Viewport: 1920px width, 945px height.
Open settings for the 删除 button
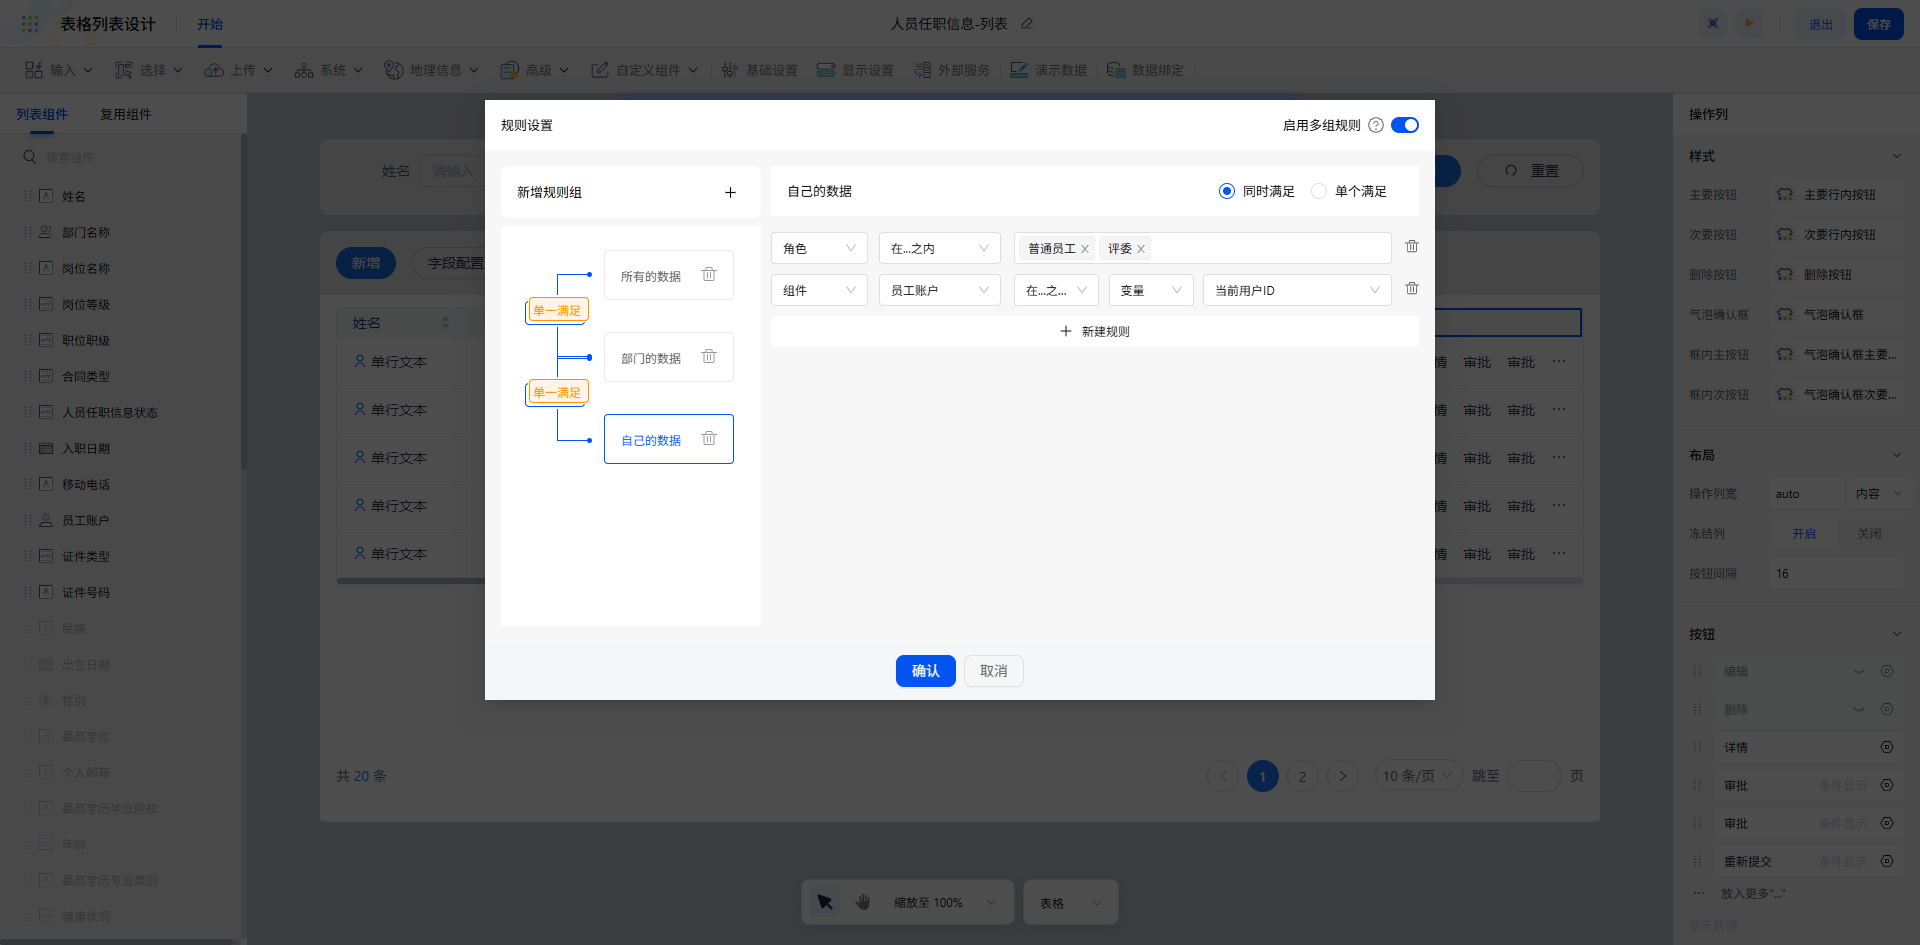[x=1887, y=709]
